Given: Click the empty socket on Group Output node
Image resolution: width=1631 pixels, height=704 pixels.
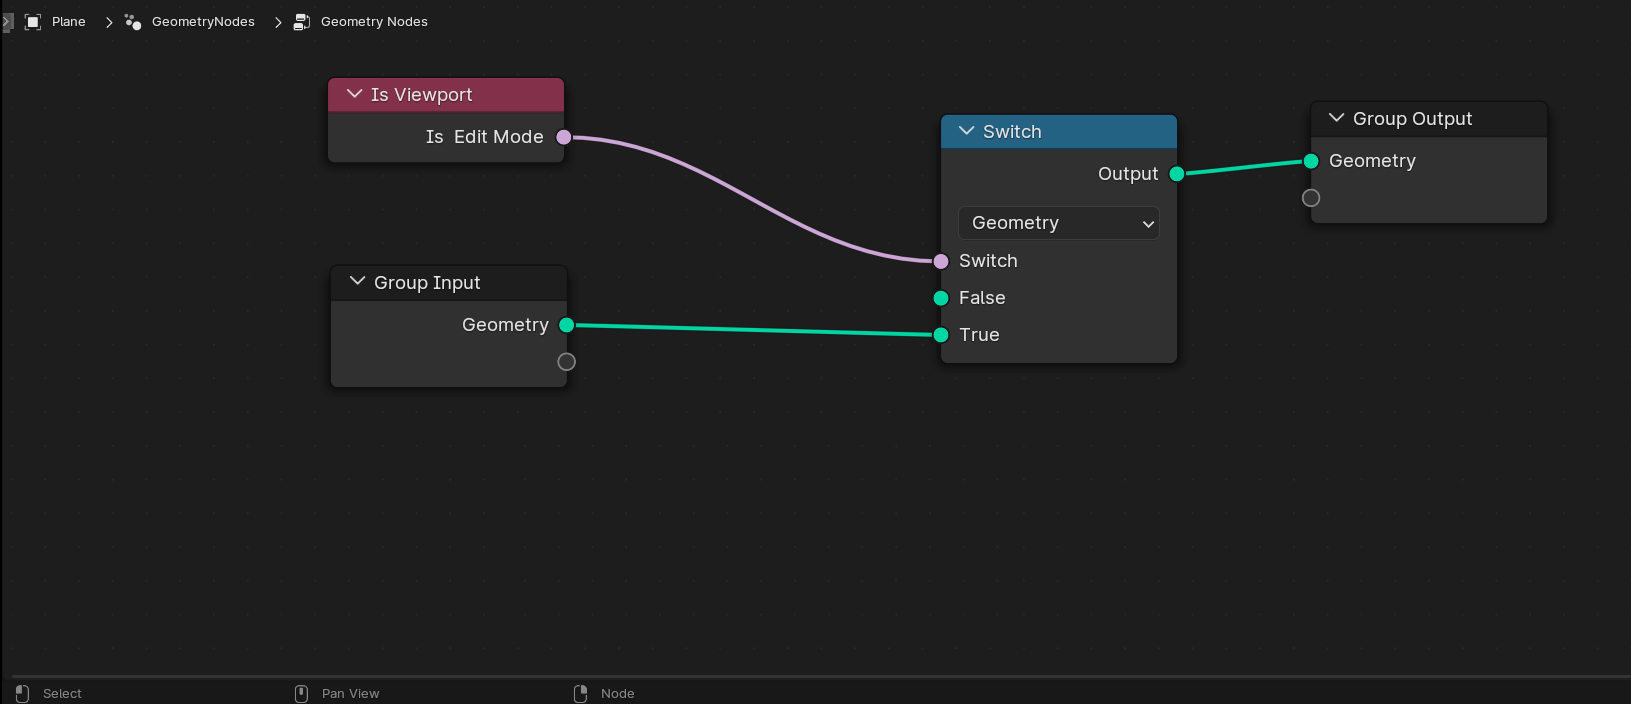Looking at the screenshot, I should (x=1311, y=198).
